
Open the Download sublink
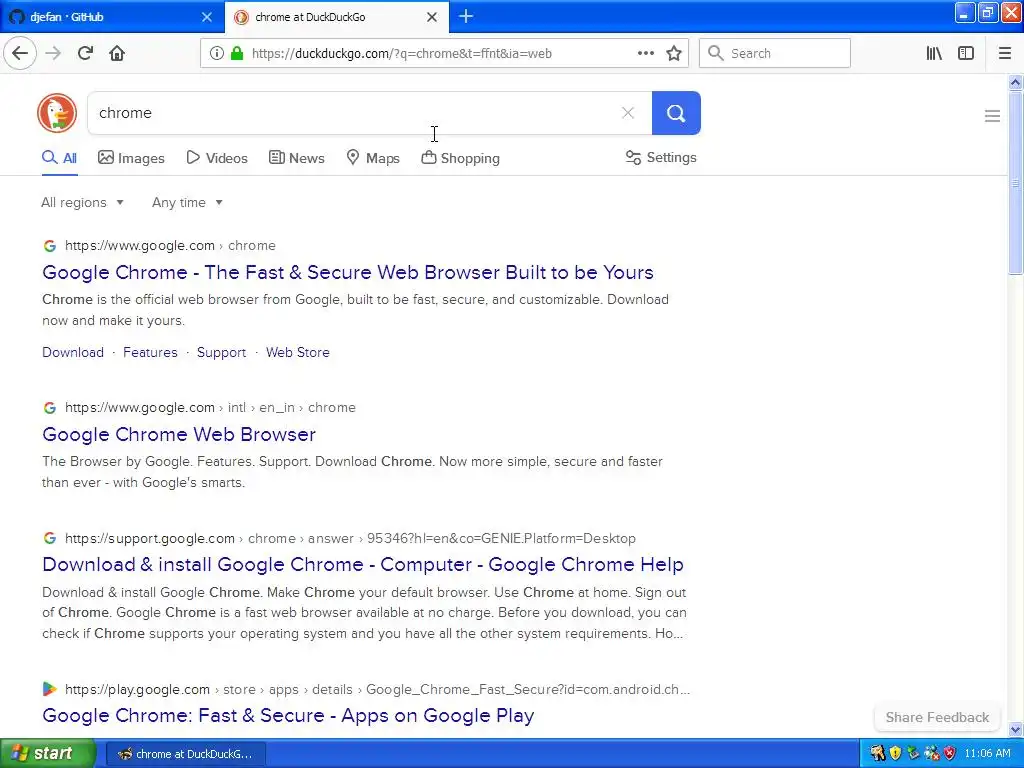pos(72,352)
